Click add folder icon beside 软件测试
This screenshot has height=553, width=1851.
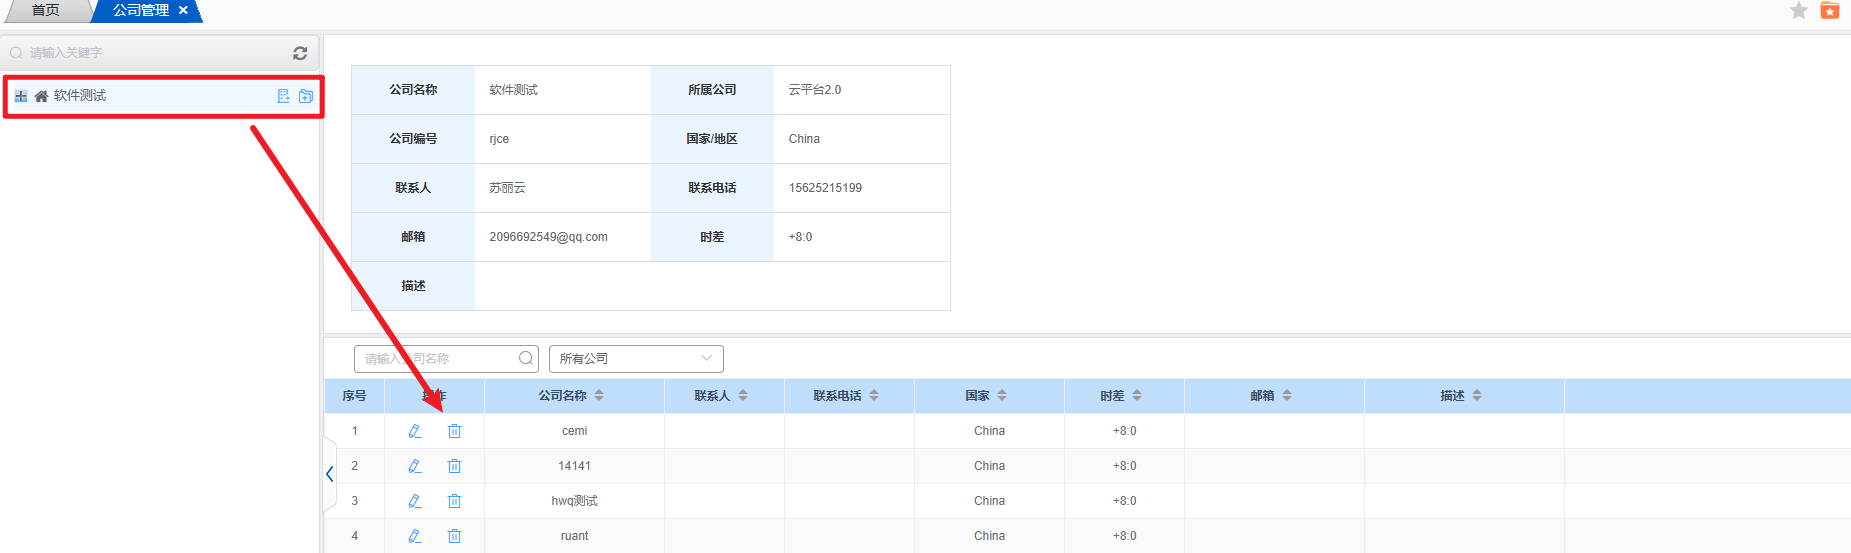[306, 96]
